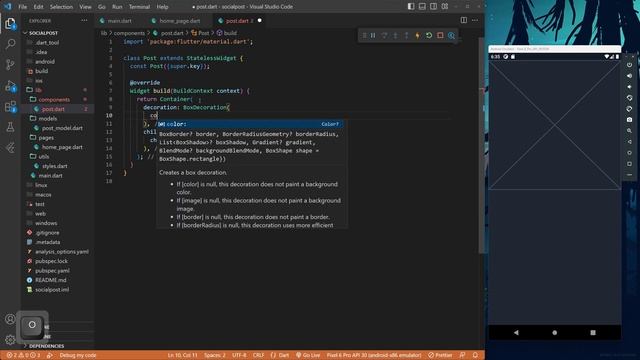
Task: Toggle primary side bar layout icon
Action: [411, 7]
